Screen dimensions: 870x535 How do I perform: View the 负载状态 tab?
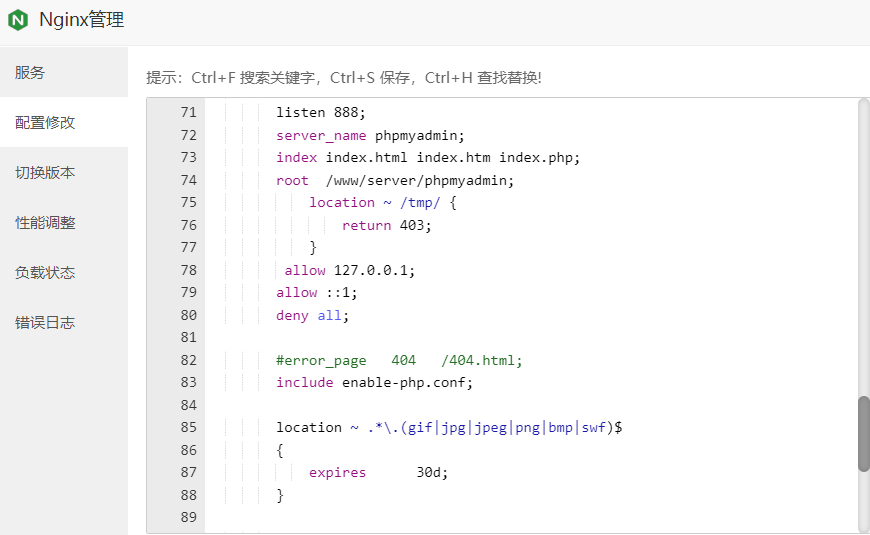[64, 272]
